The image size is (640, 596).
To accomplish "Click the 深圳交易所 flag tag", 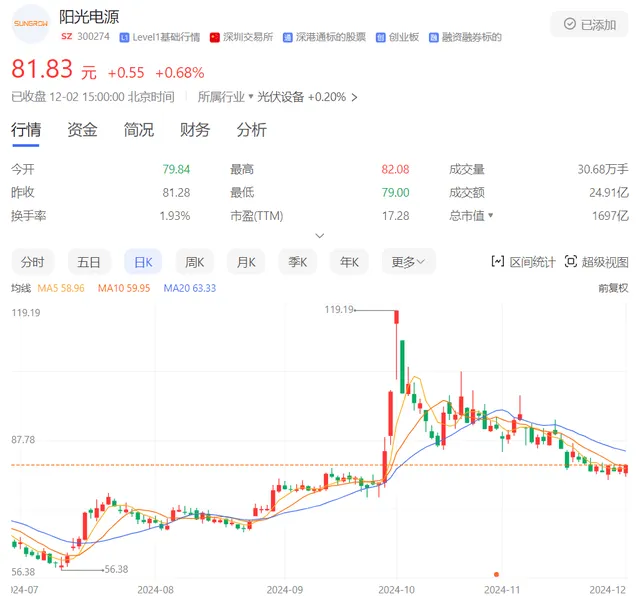I will [215, 38].
